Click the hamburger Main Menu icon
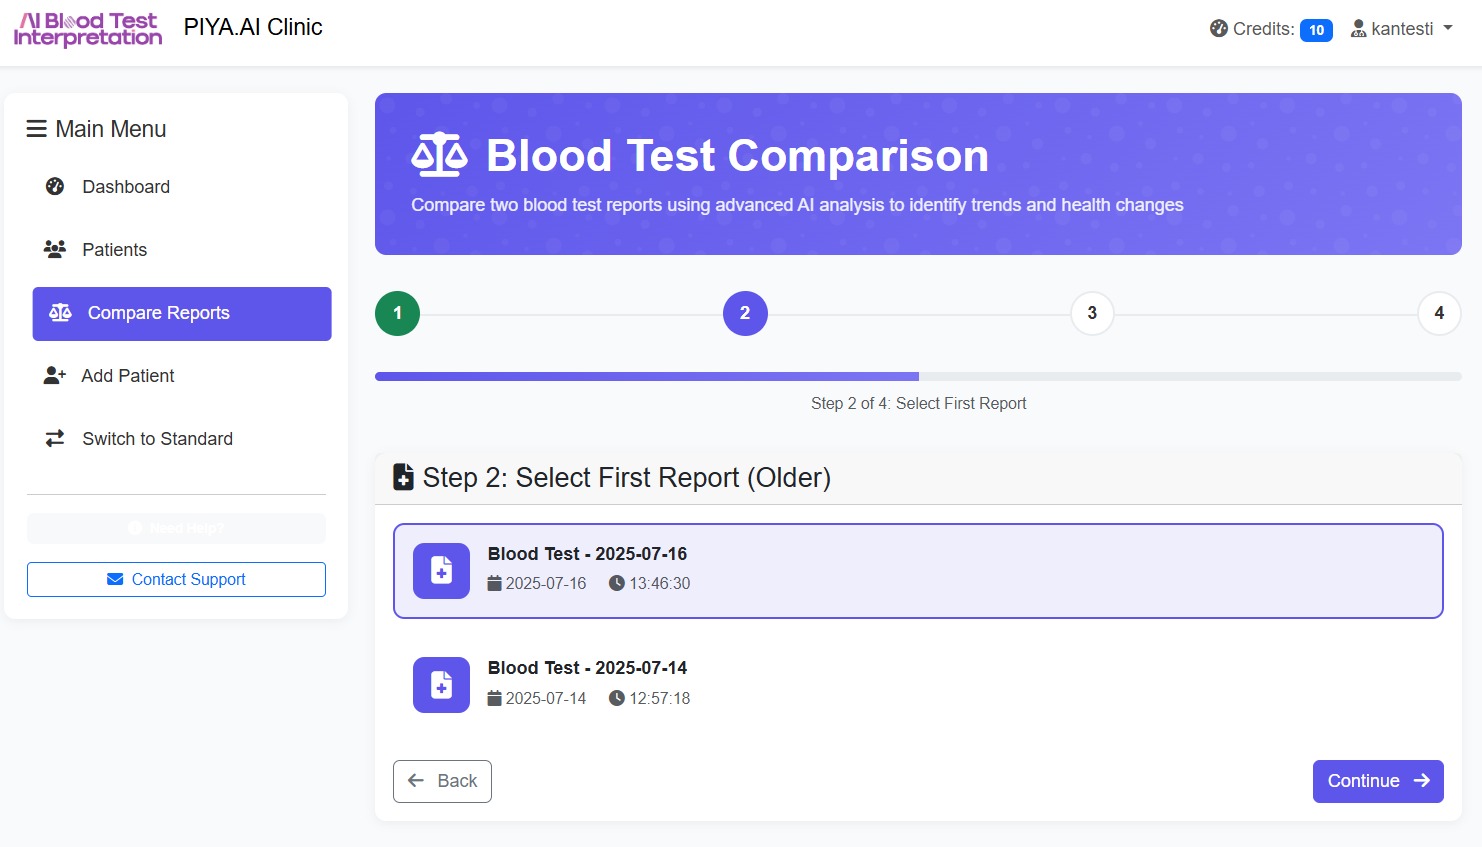 [x=37, y=129]
